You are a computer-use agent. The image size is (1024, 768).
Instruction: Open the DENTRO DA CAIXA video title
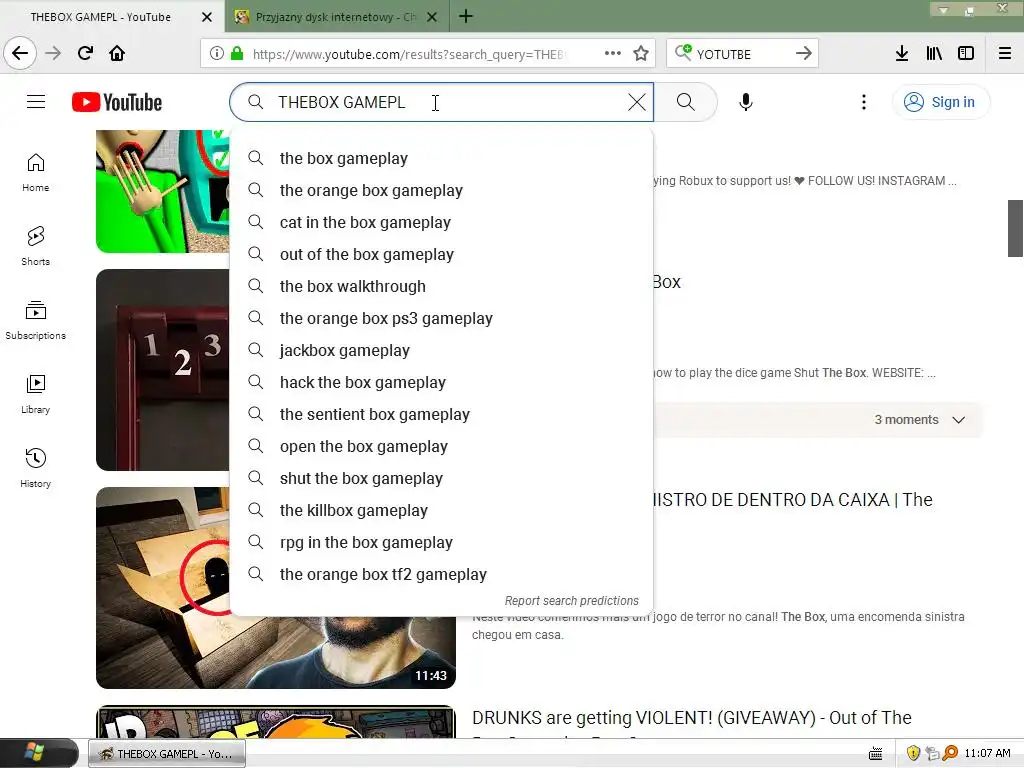pyautogui.click(x=793, y=500)
